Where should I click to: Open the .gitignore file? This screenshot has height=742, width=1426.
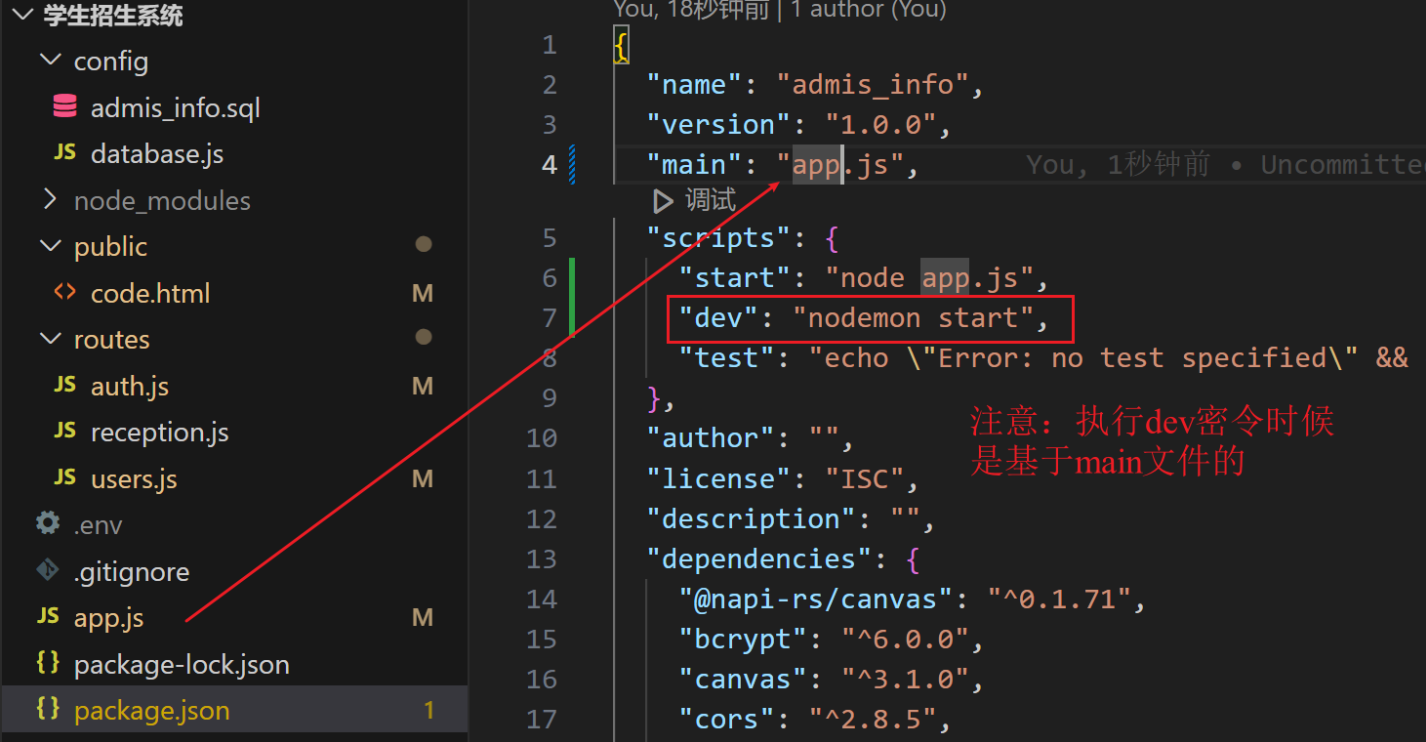click(132, 572)
